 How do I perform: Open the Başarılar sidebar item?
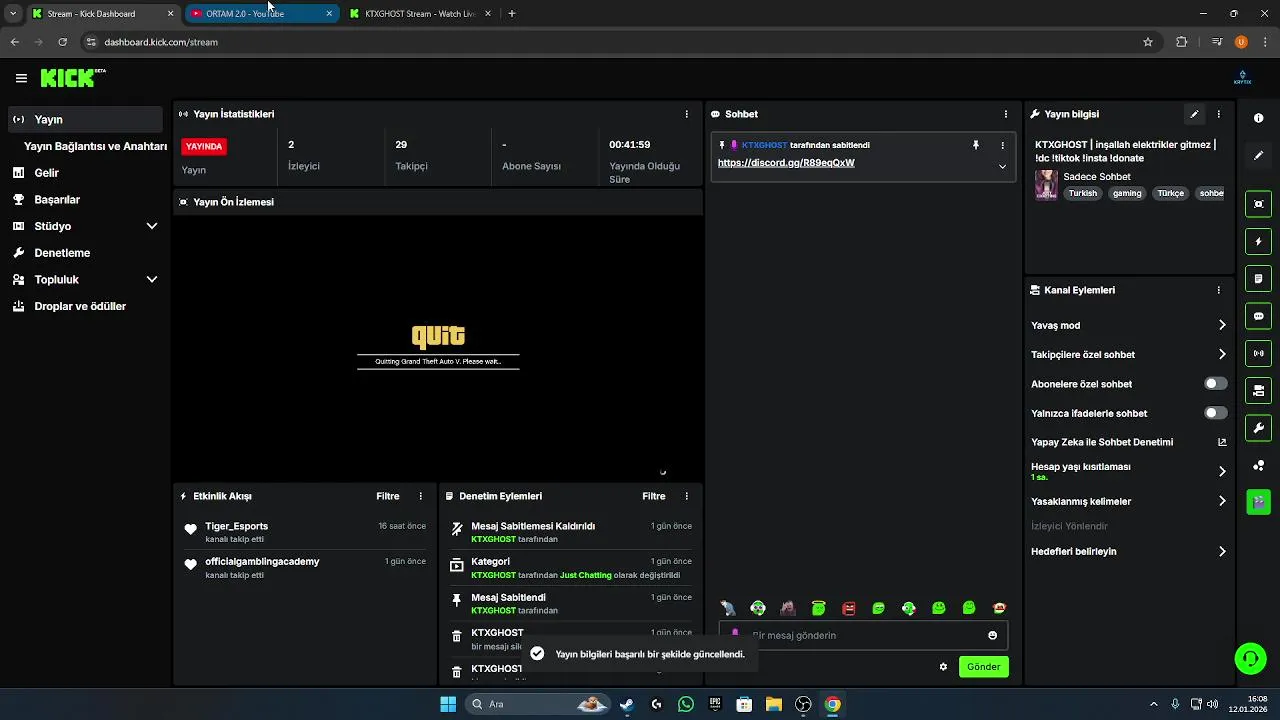[85, 200]
